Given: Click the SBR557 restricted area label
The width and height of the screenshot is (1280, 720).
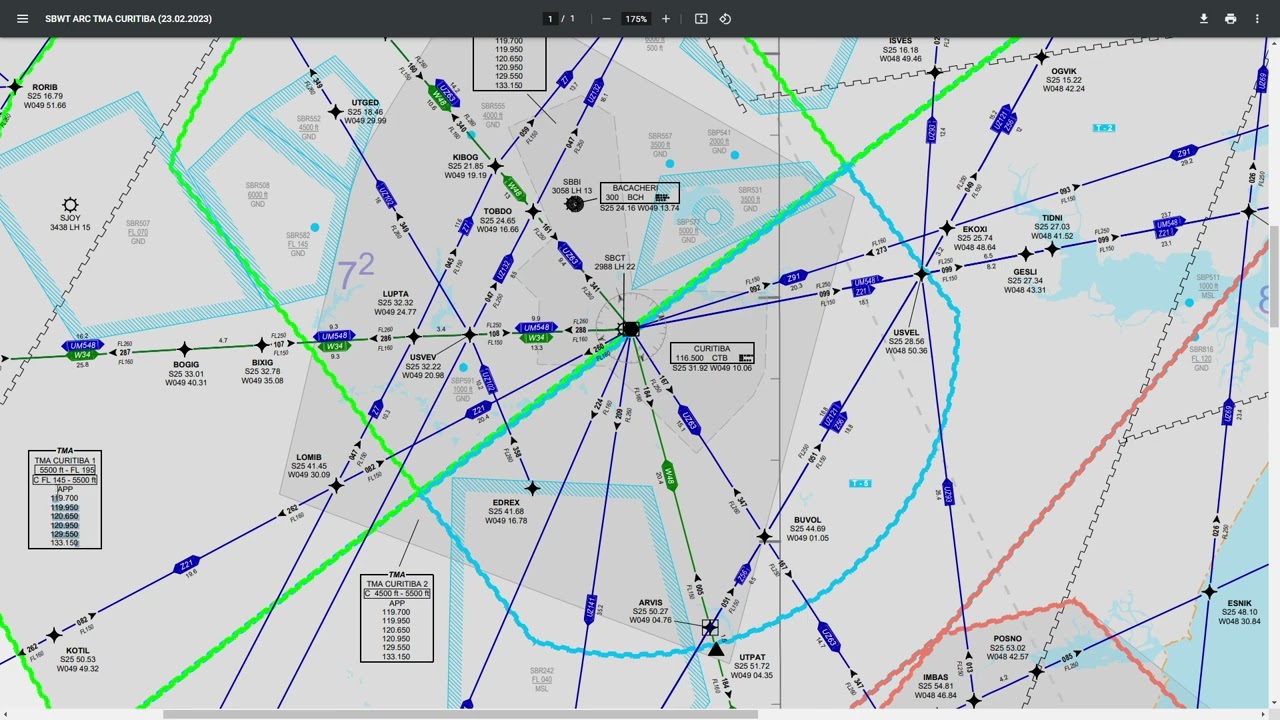Looking at the screenshot, I should 660,145.
